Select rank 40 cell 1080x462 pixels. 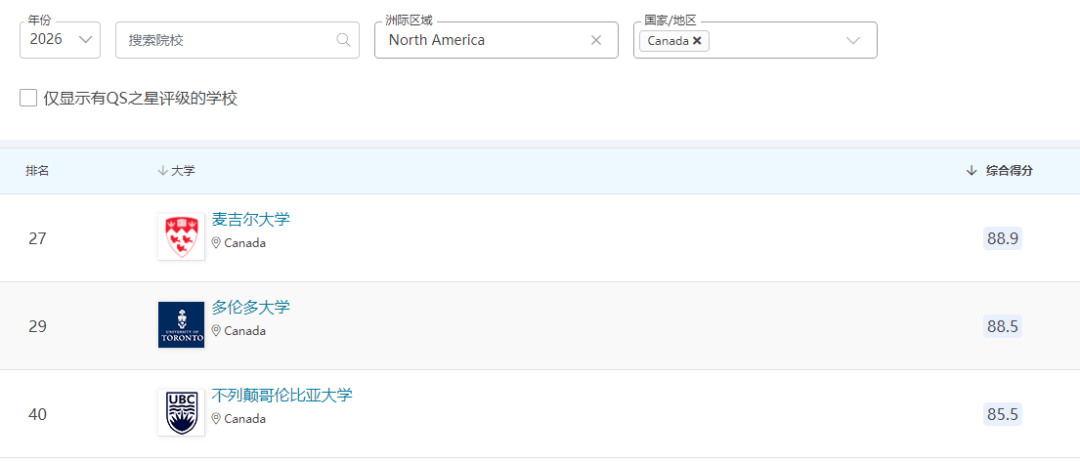pyautogui.click(x=37, y=414)
